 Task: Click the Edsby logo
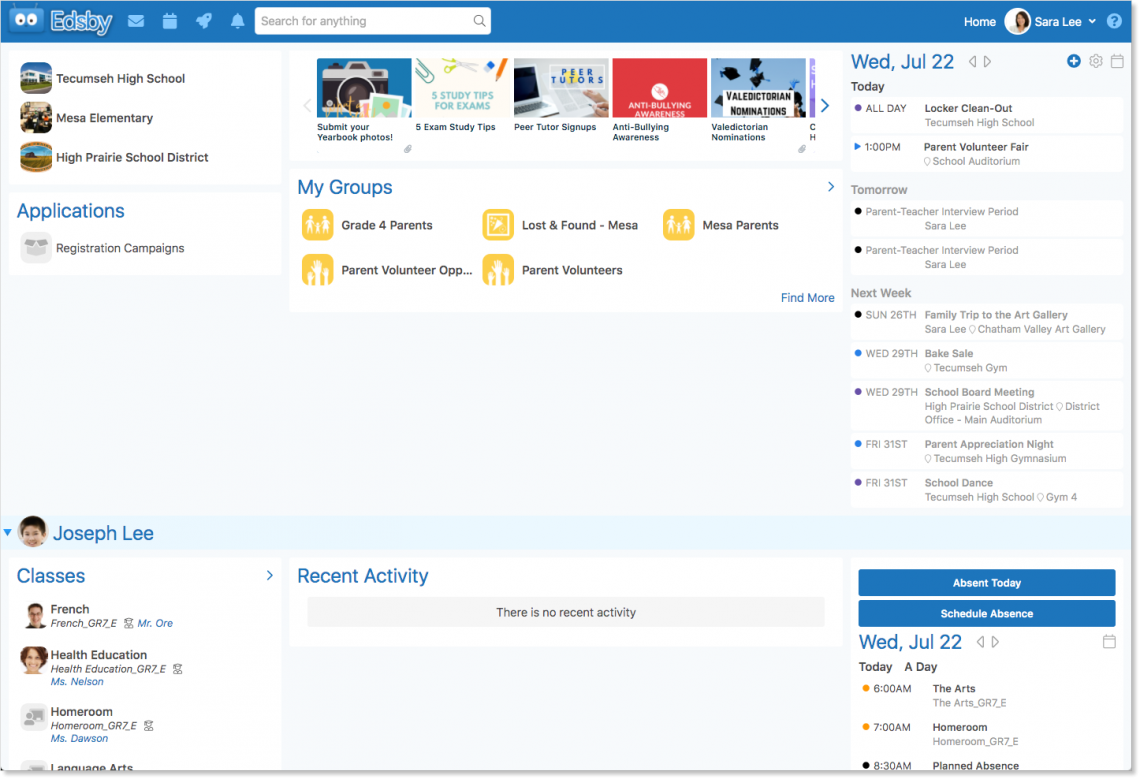60,21
